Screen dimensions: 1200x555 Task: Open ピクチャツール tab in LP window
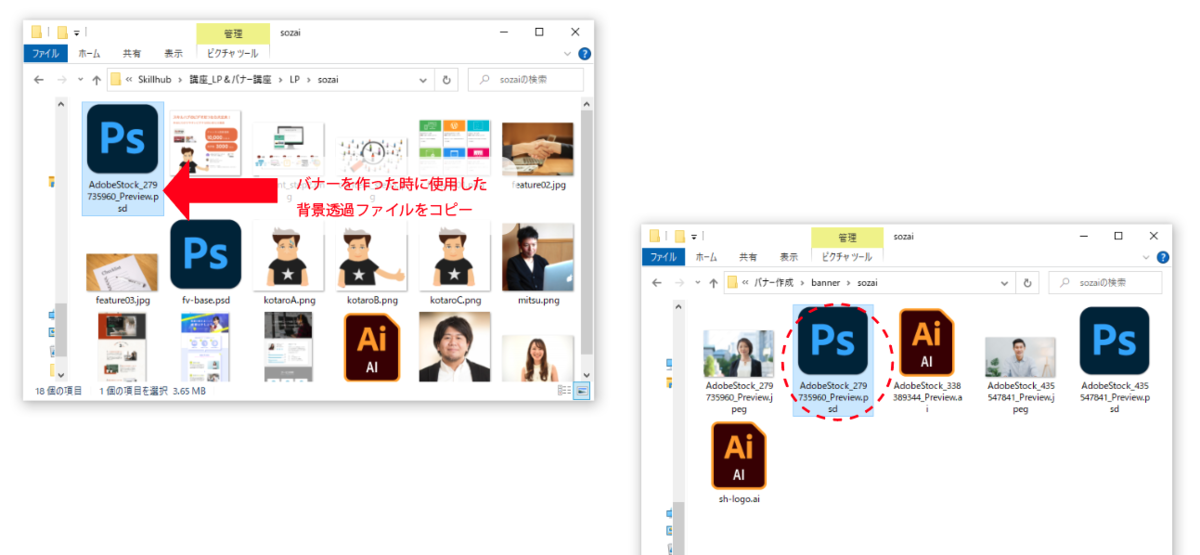click(231, 54)
